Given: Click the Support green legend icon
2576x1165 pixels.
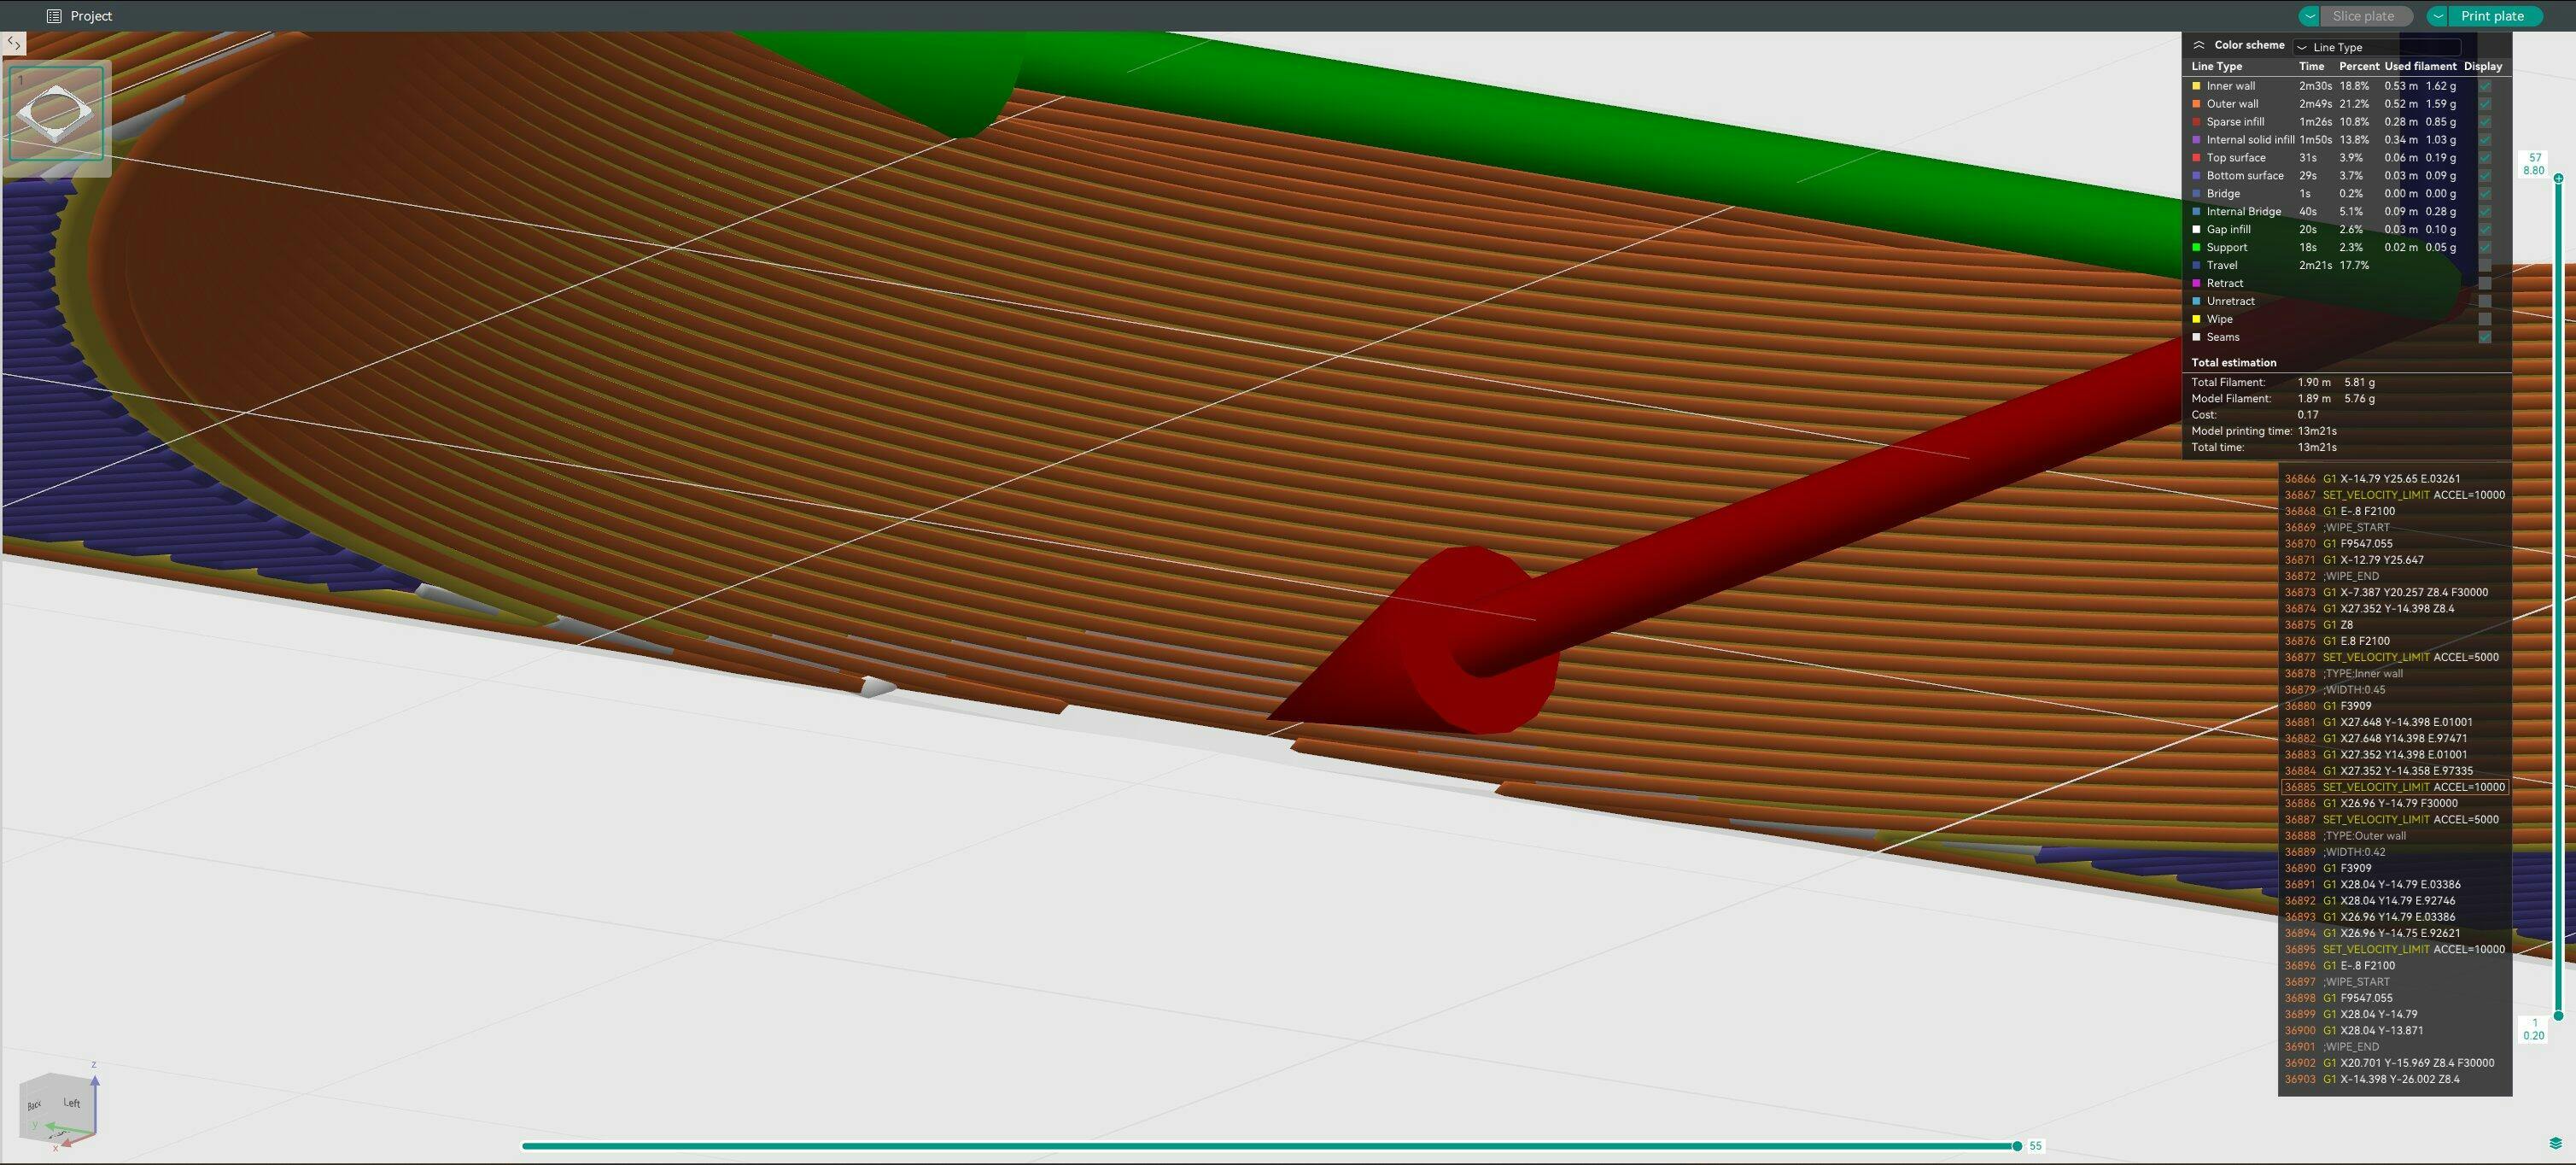Looking at the screenshot, I should 2197,247.
